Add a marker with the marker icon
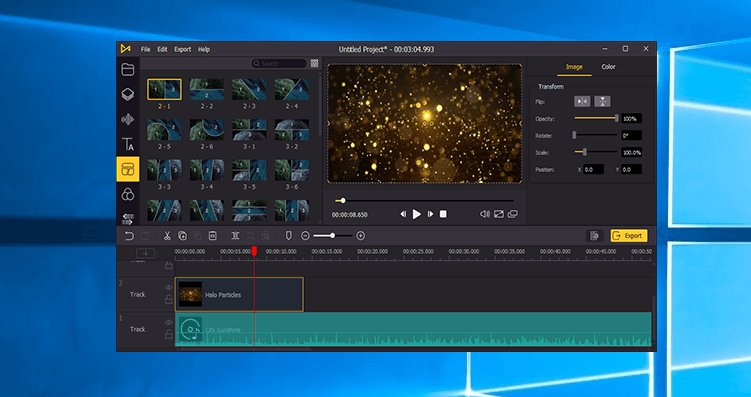Viewport: 751px width, 397px height. pyautogui.click(x=288, y=236)
